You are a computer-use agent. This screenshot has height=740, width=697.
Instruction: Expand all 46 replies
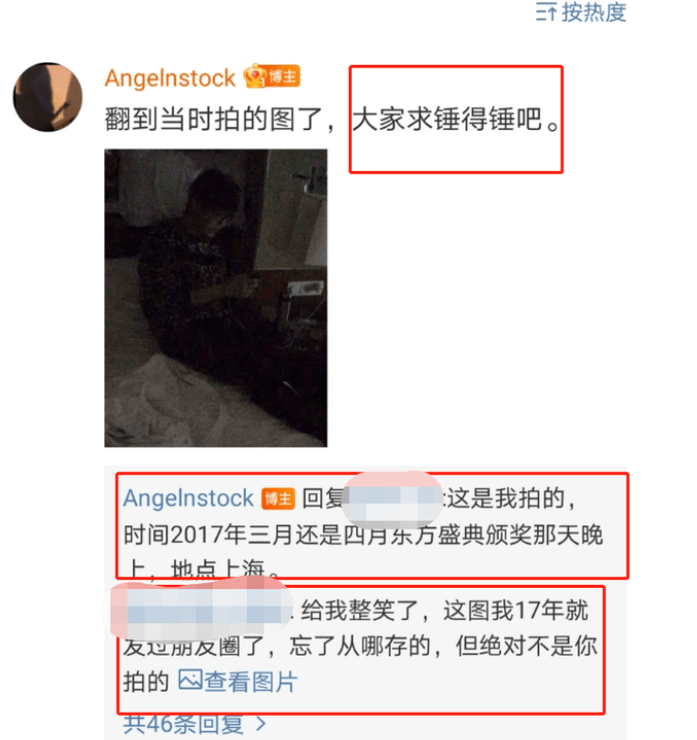pyautogui.click(x=194, y=725)
